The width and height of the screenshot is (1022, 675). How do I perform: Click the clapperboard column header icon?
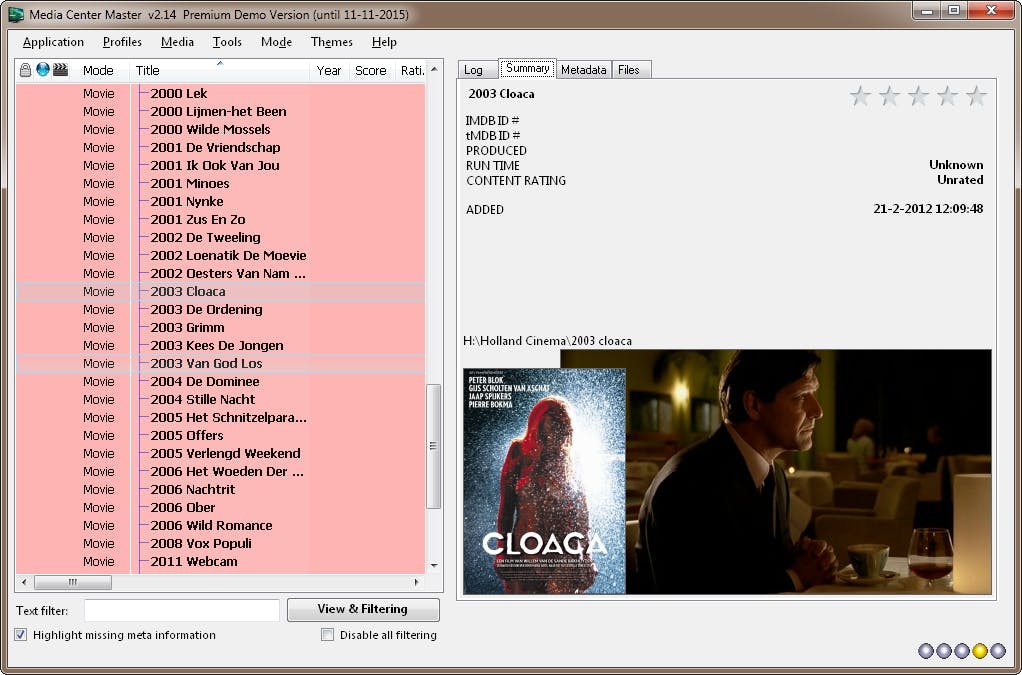61,70
